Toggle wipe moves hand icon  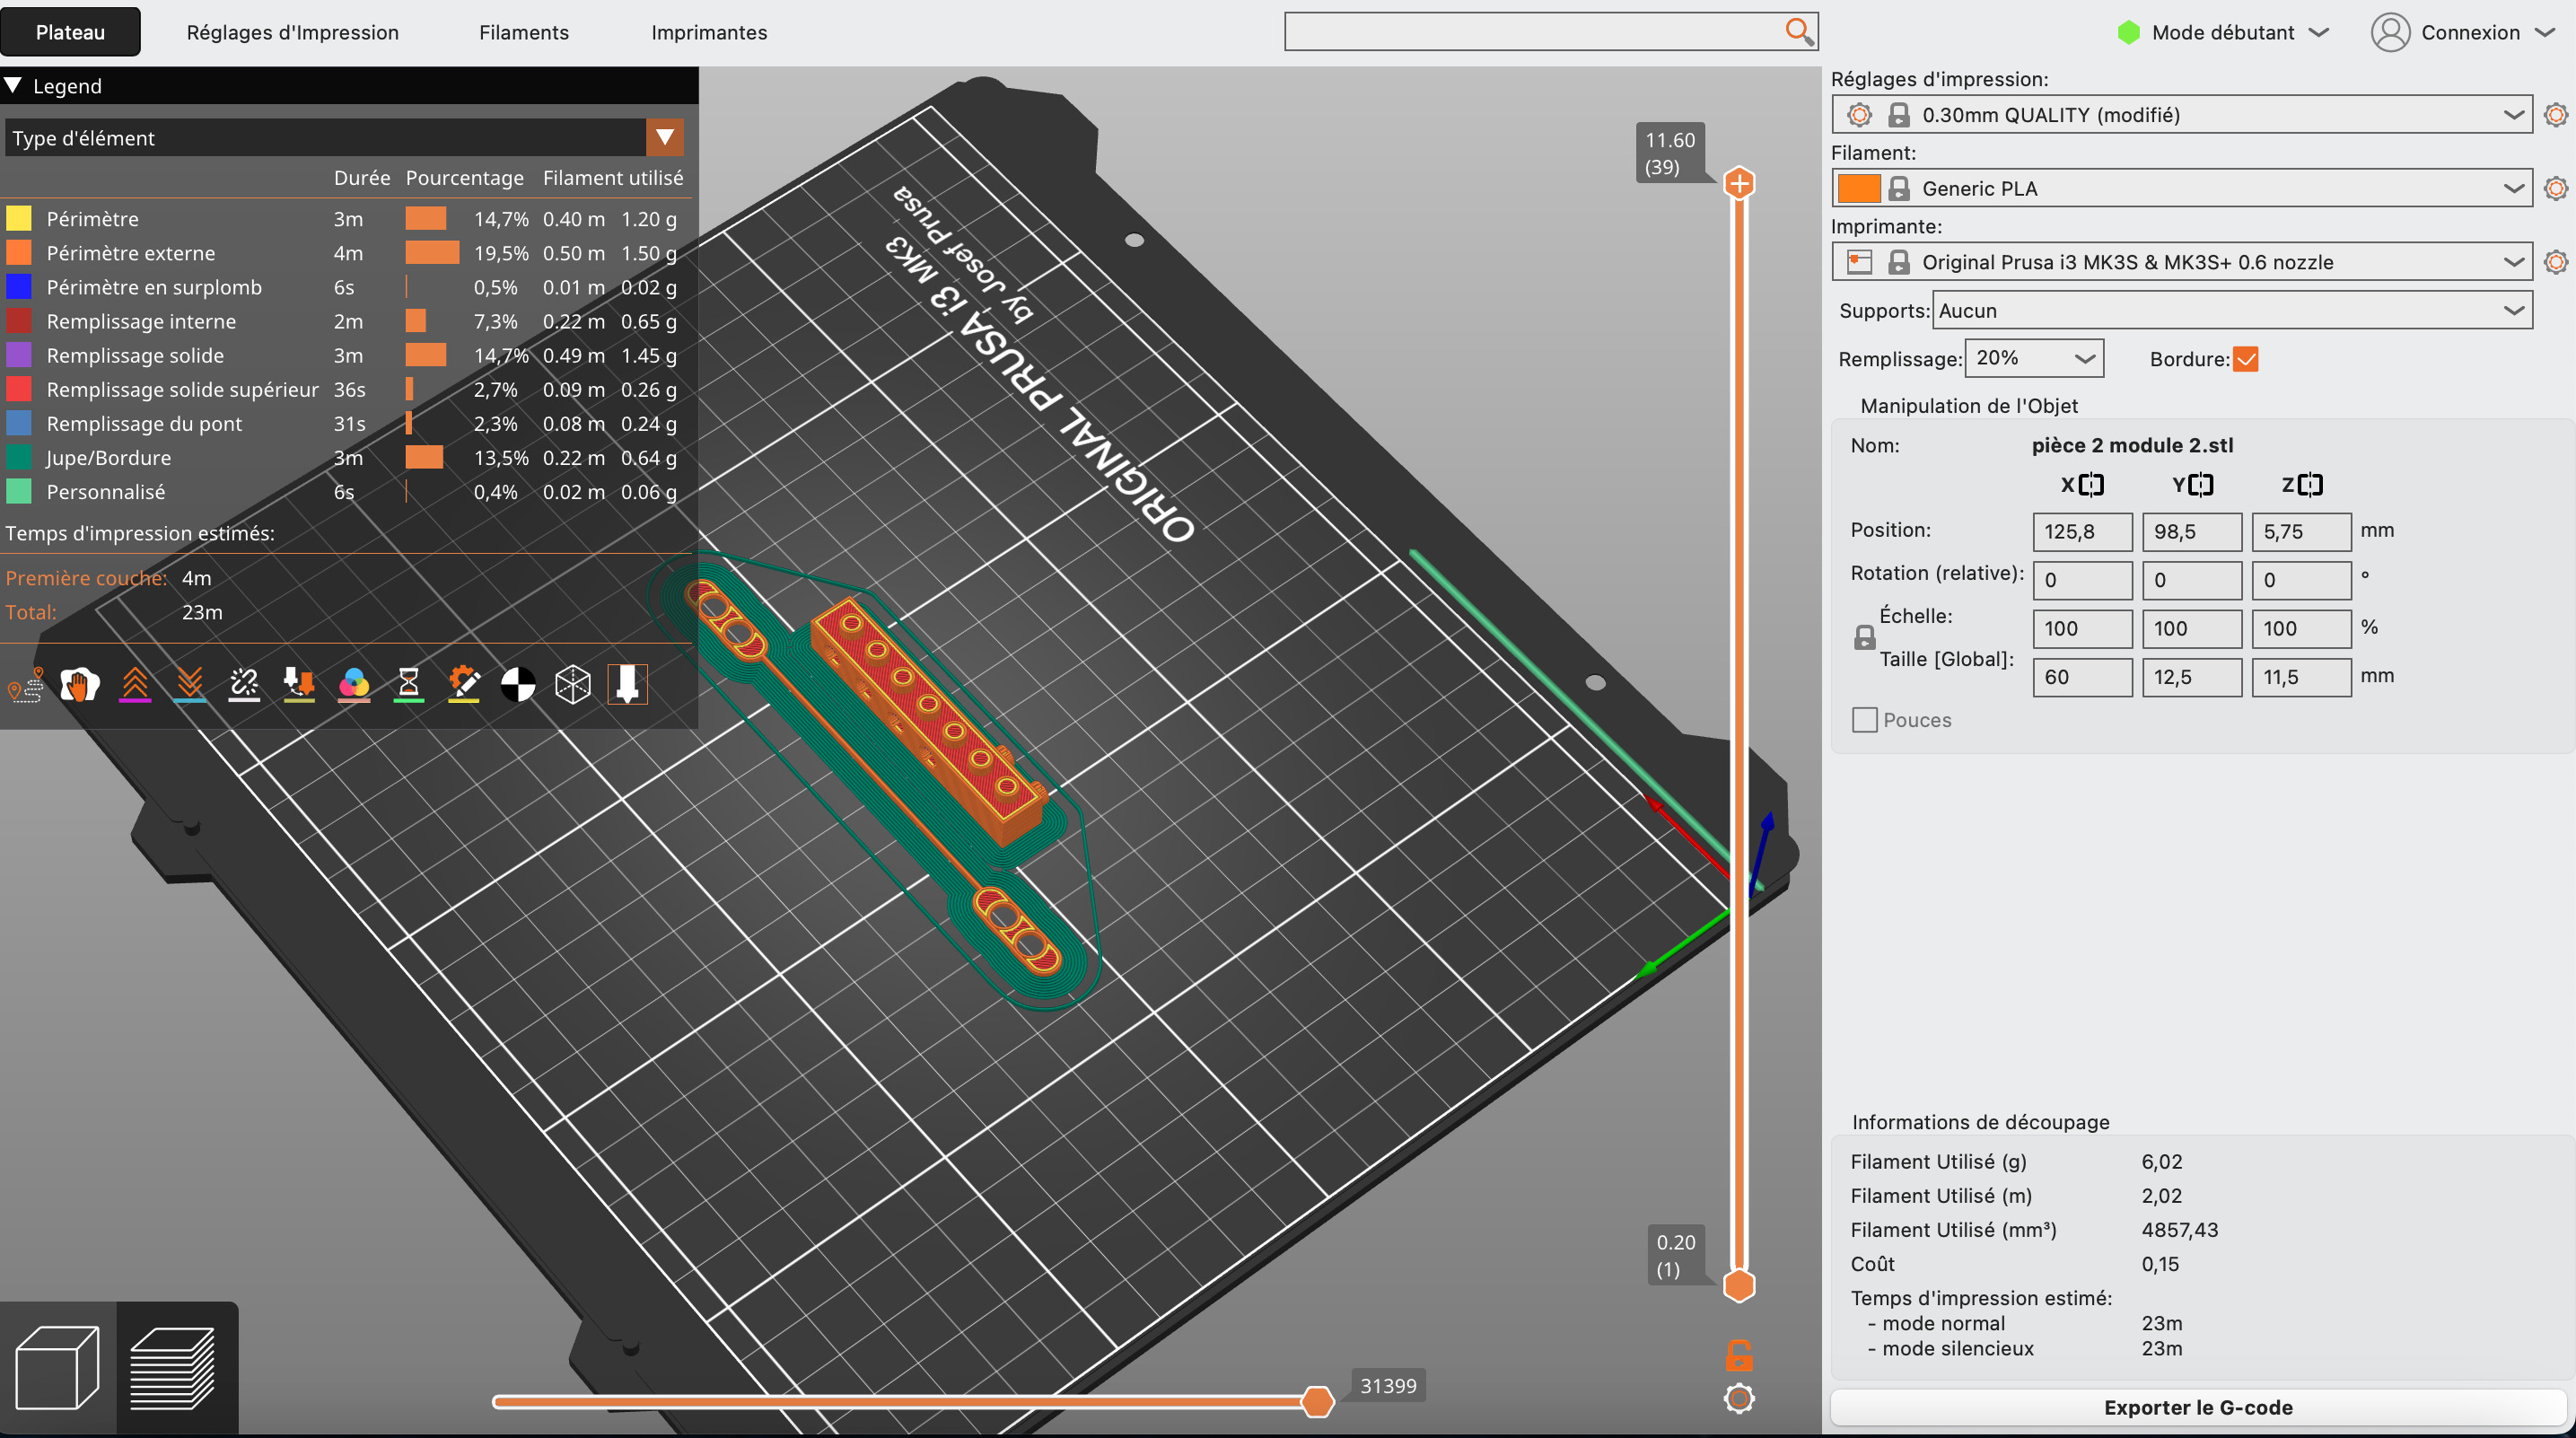[x=80, y=685]
